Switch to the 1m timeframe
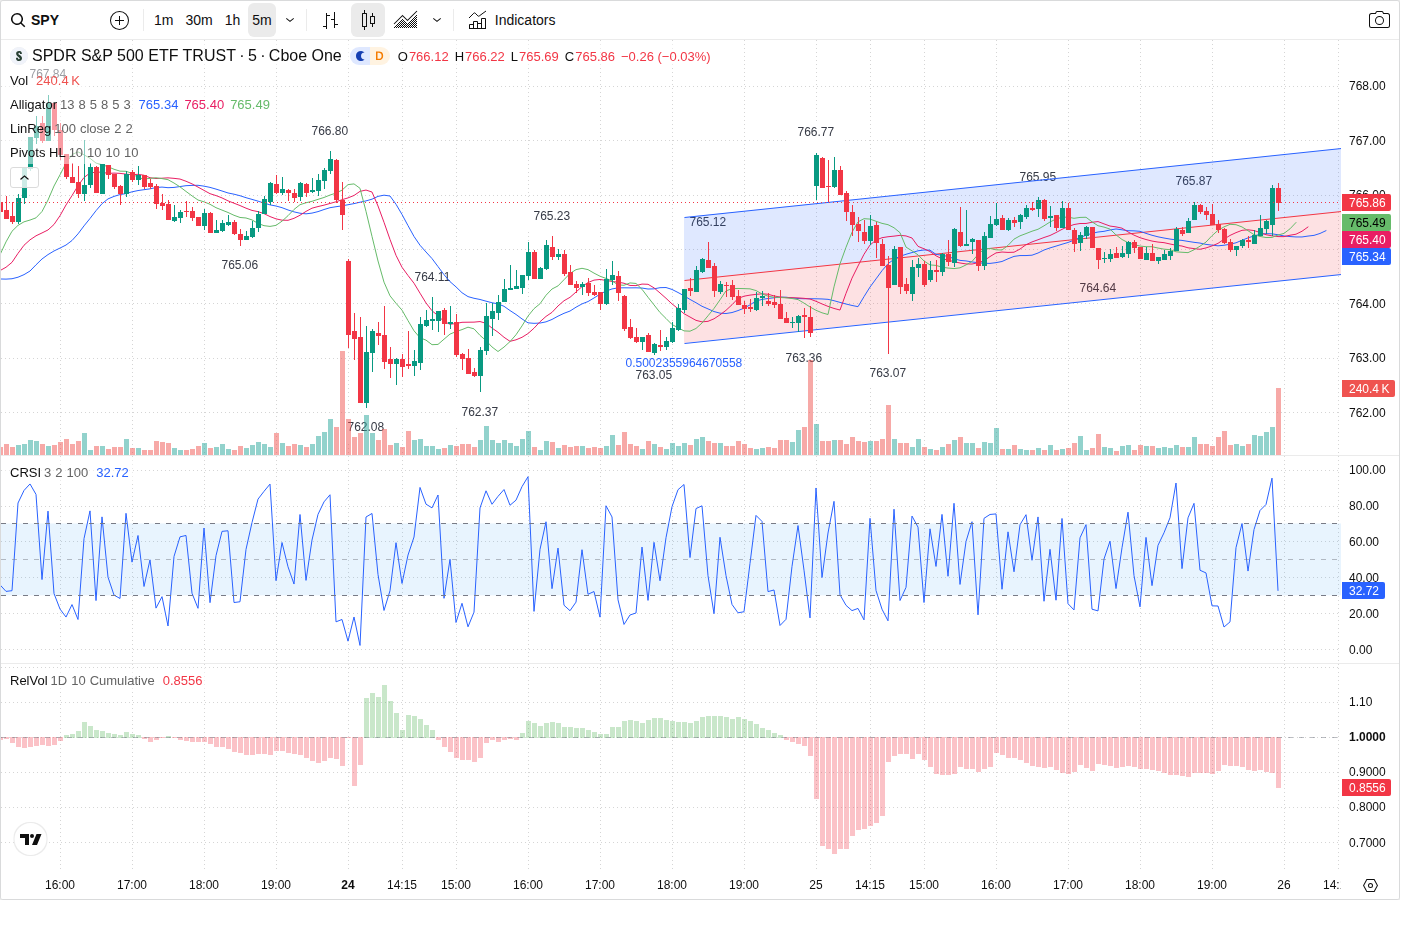The height and width of the screenshot is (950, 1420). (164, 20)
